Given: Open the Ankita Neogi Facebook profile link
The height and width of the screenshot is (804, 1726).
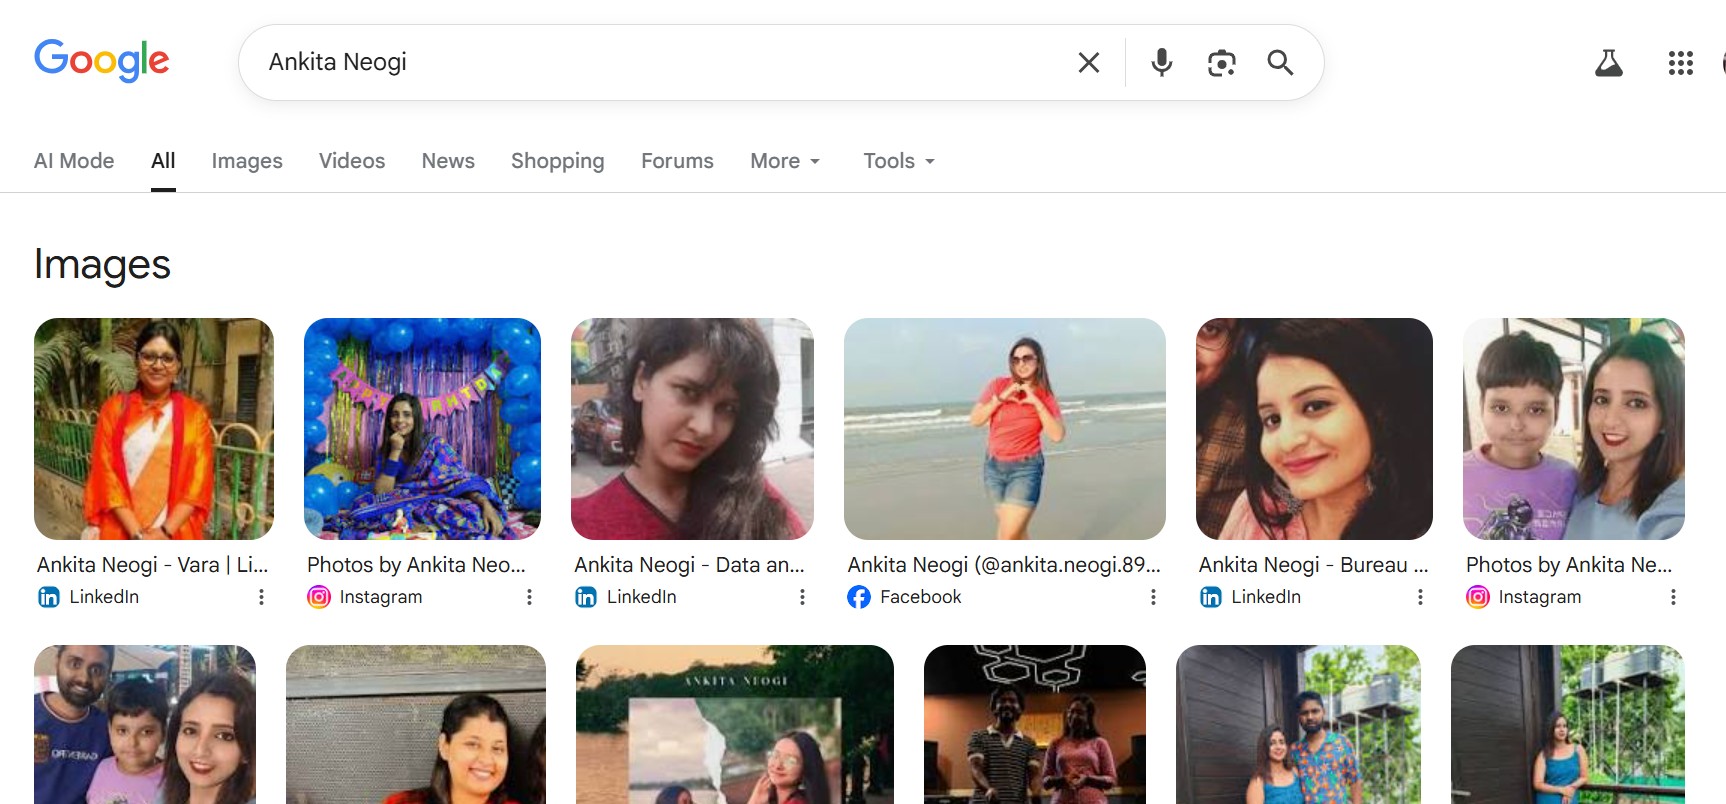Looking at the screenshot, I should (1003, 565).
